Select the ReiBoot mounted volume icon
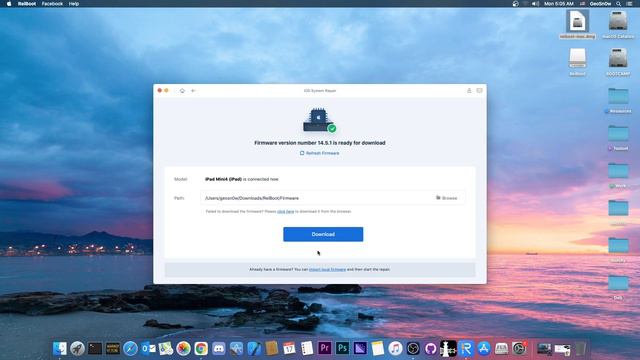Viewport: 640px width, 360px height. coord(577,62)
